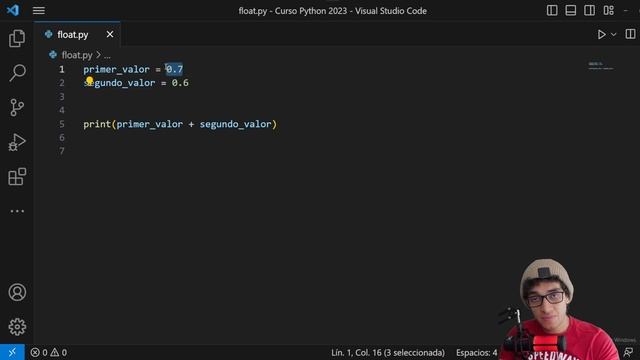The width and height of the screenshot is (640, 360).
Task: Close the float.py tab
Action: (x=110, y=35)
